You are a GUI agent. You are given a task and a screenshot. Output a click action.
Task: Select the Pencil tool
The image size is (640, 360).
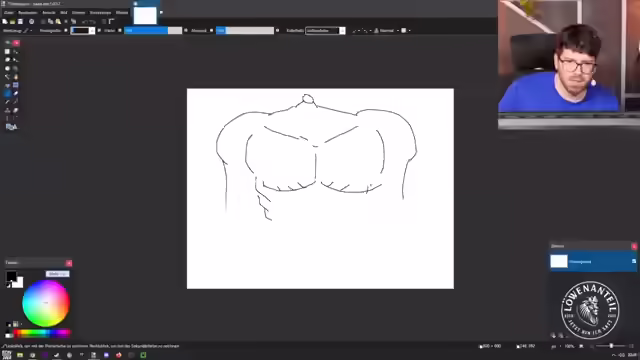coord(7,102)
